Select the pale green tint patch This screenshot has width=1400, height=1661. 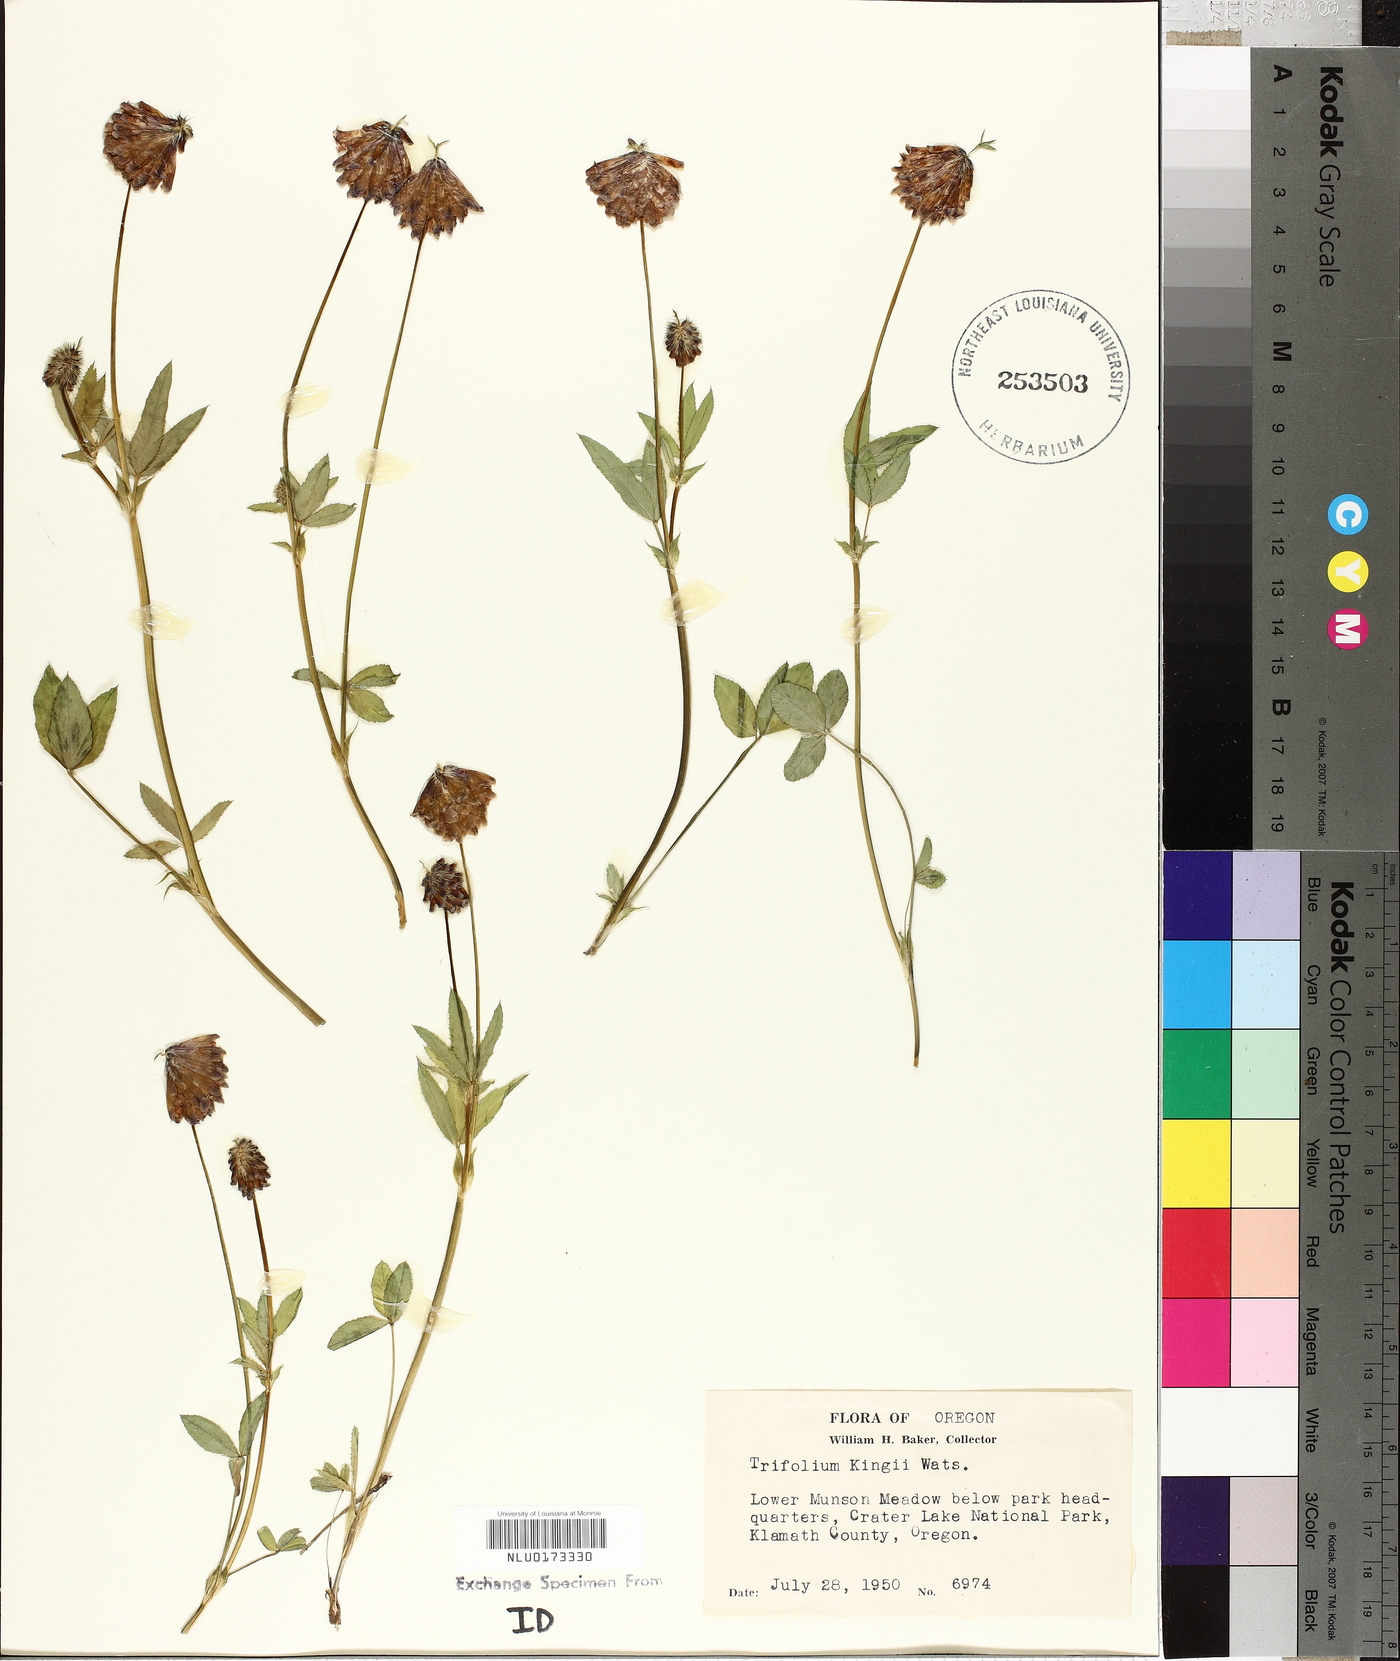[x=1265, y=1074]
